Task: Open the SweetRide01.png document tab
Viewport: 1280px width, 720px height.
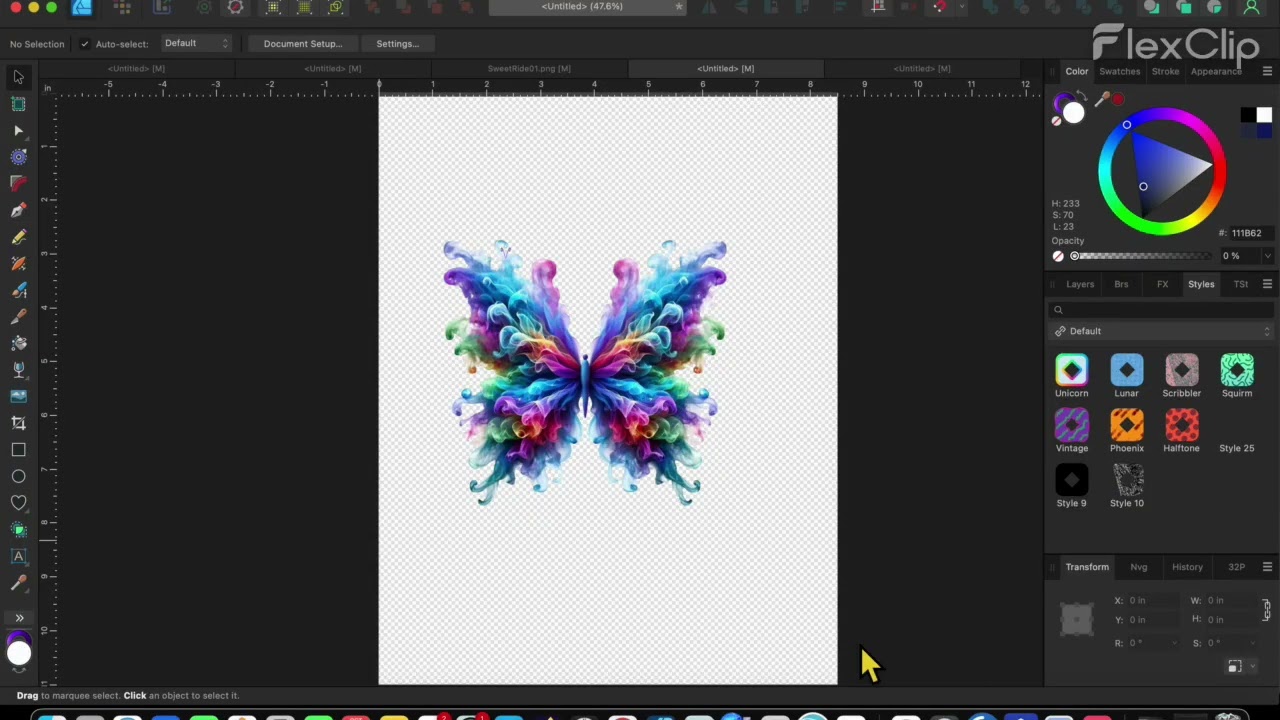Action: pos(529,69)
